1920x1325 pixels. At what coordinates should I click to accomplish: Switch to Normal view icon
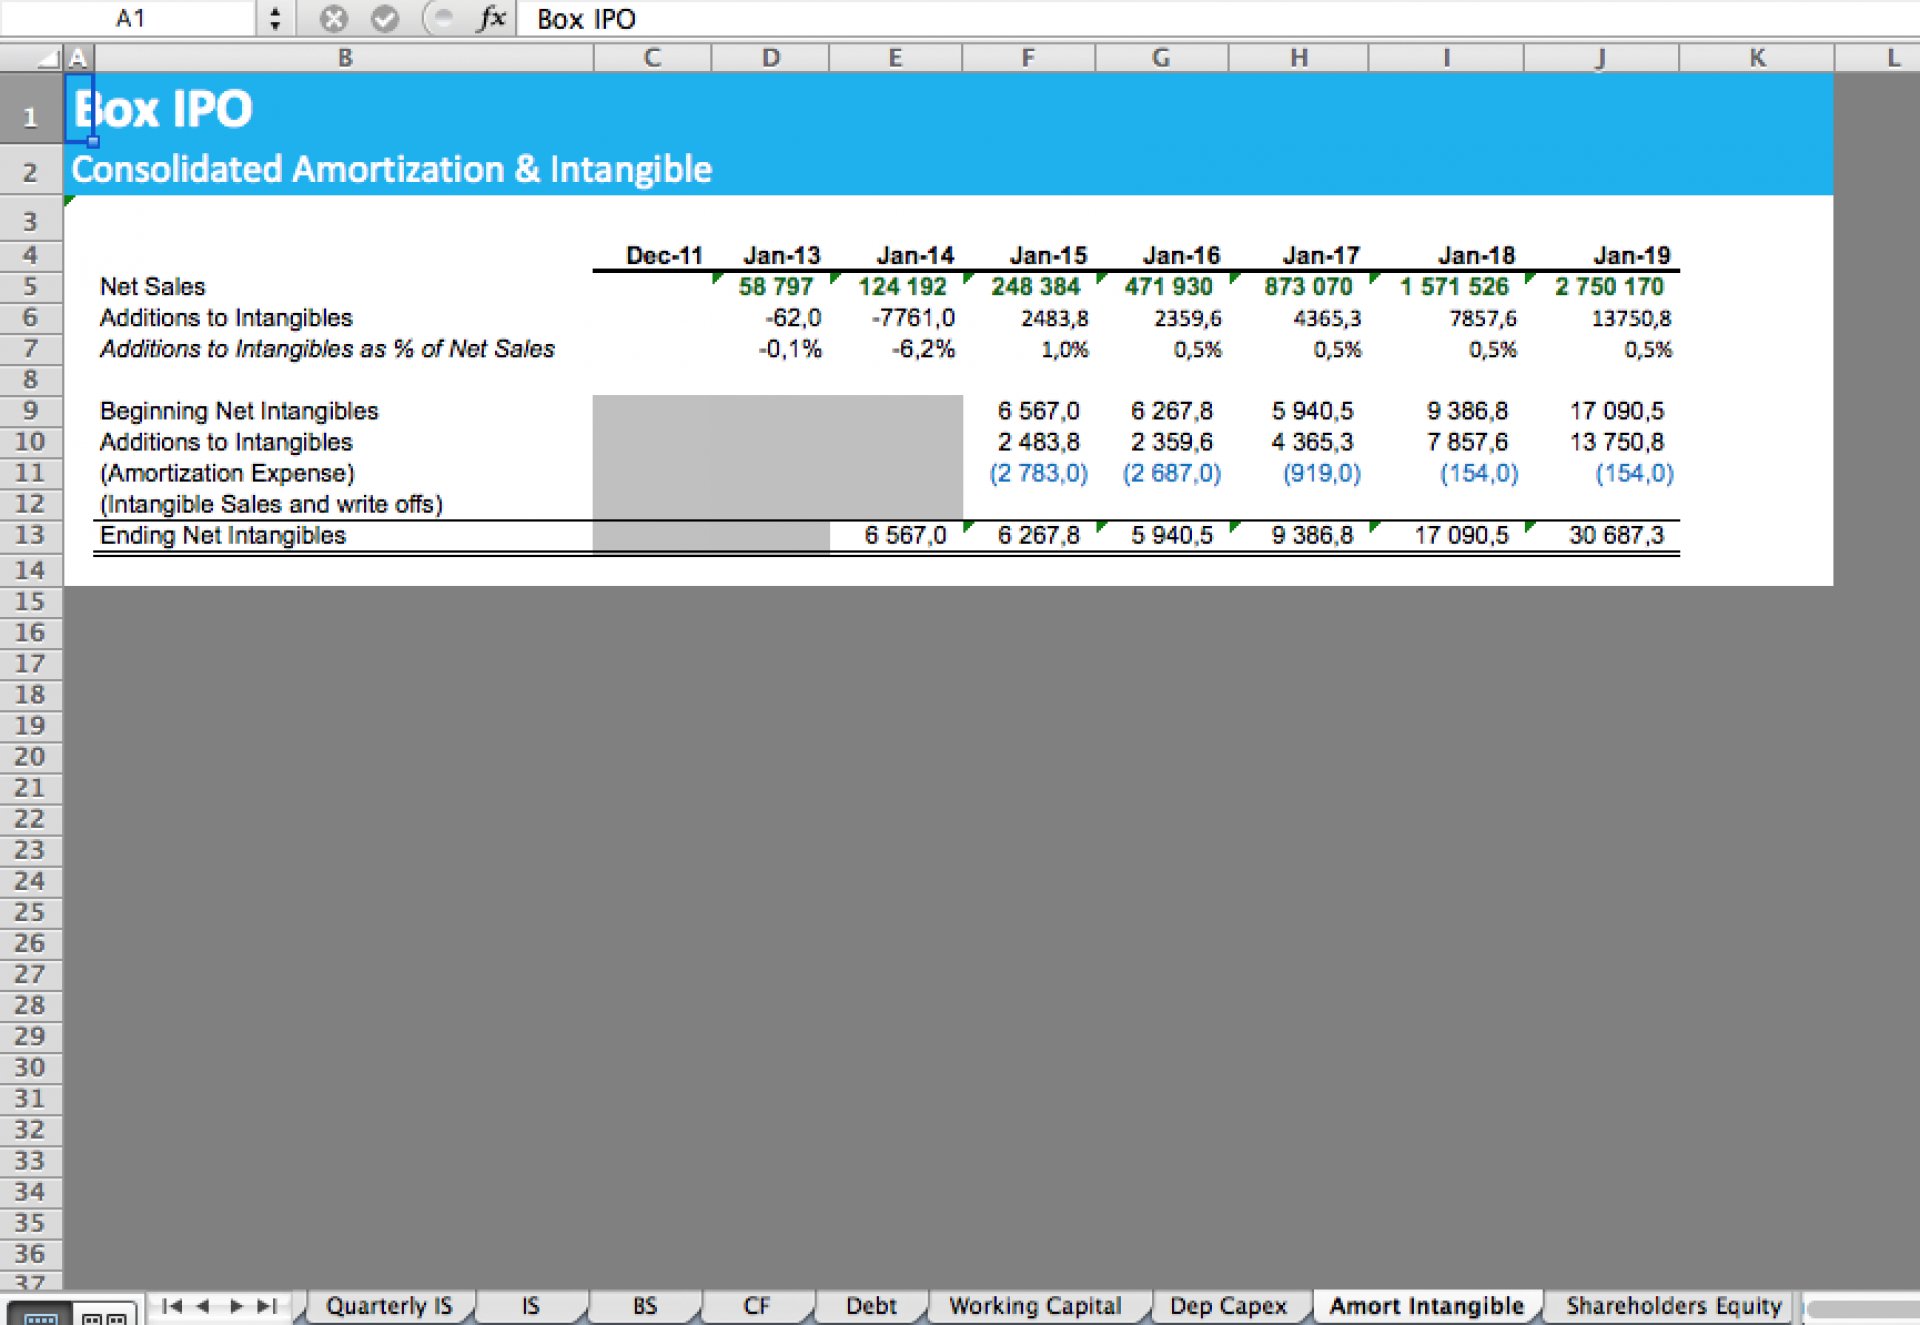pos(40,1316)
